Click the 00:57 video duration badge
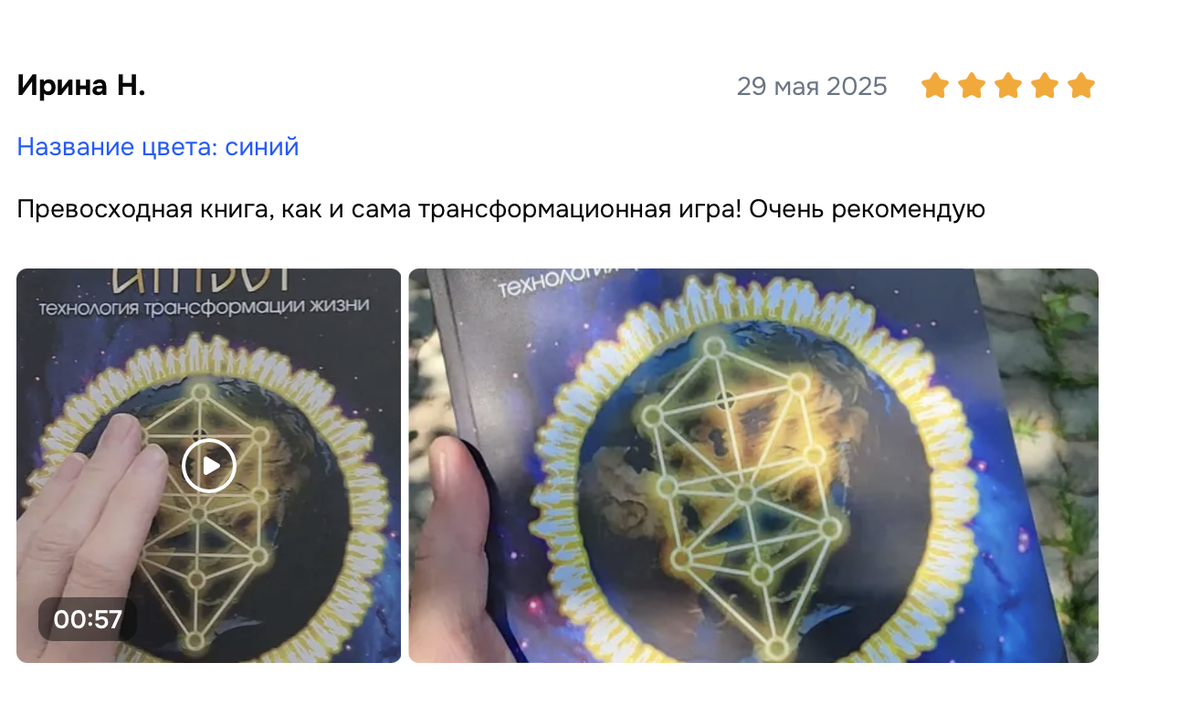 (88, 619)
